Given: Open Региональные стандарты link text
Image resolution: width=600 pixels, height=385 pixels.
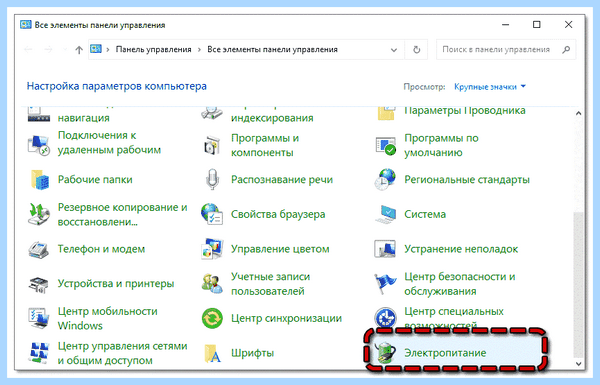Looking at the screenshot, I should (x=467, y=179).
